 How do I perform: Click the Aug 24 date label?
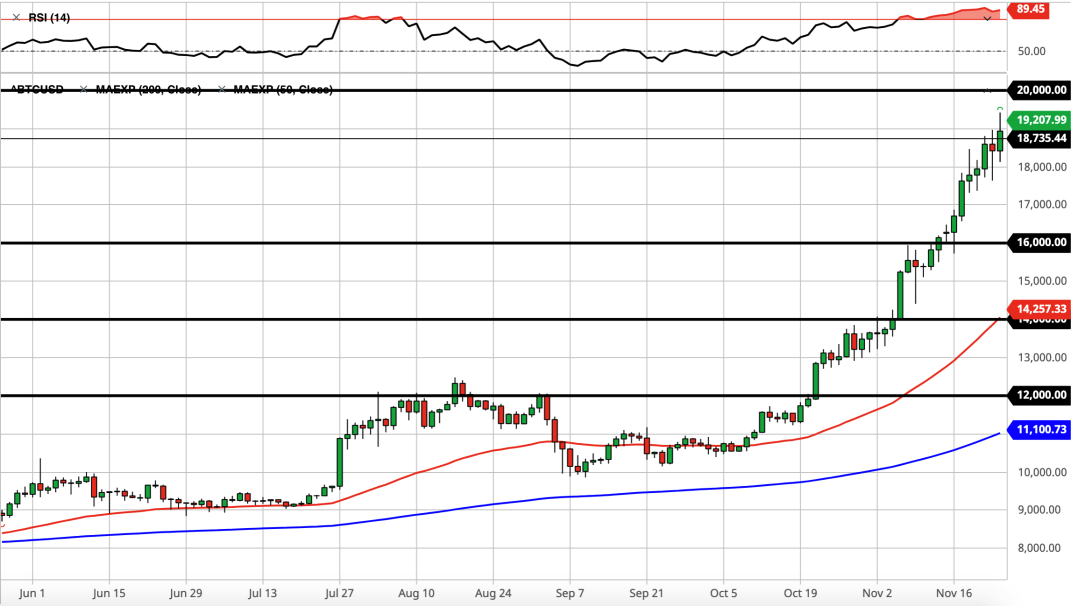click(x=493, y=593)
